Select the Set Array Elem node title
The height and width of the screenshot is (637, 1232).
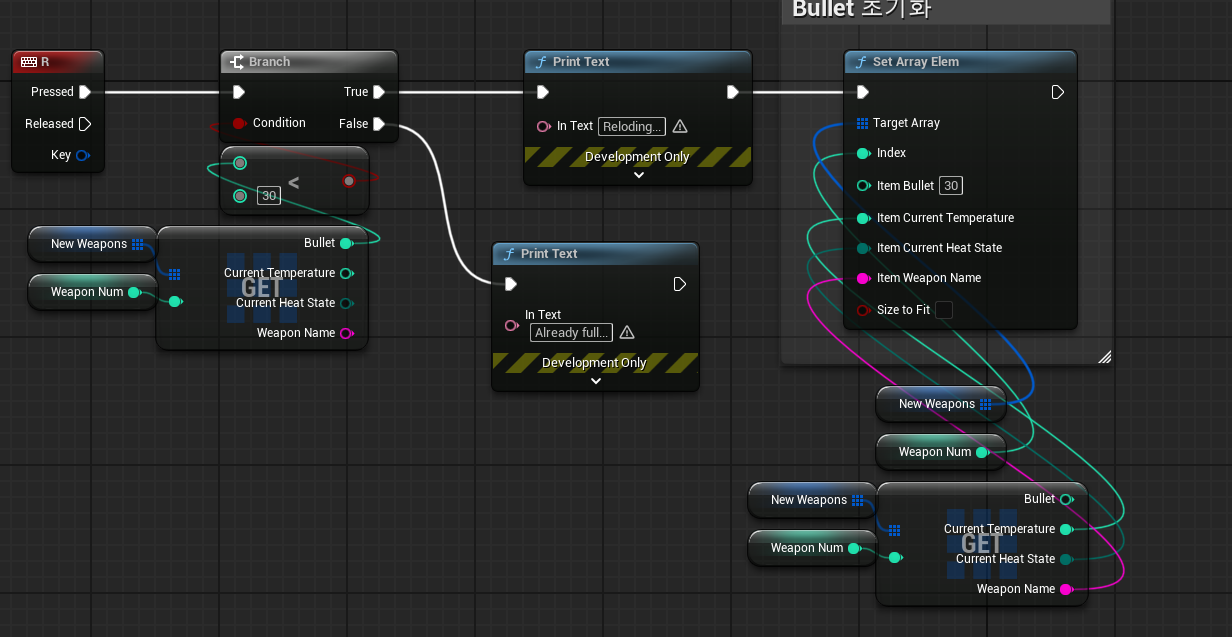[916, 62]
